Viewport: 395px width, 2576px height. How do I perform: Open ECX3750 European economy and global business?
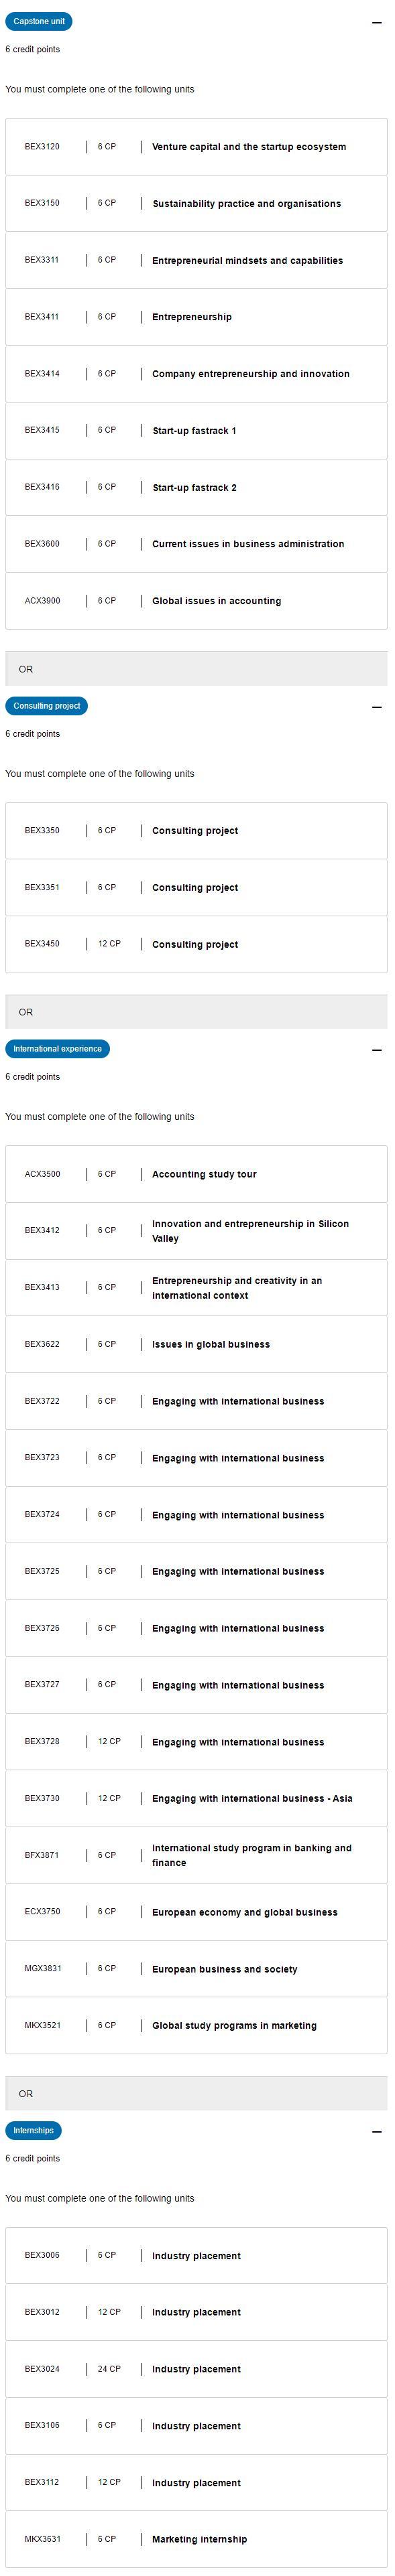(x=196, y=1912)
